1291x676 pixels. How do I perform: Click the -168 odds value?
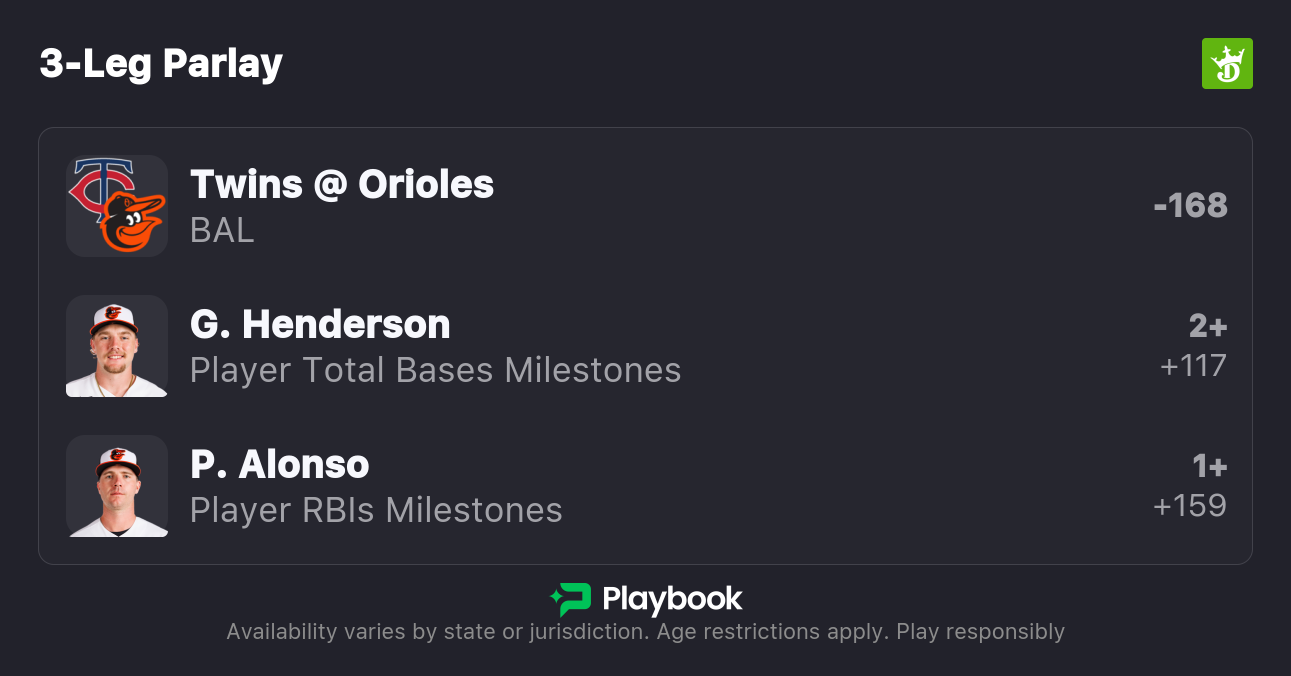pyautogui.click(x=1190, y=205)
